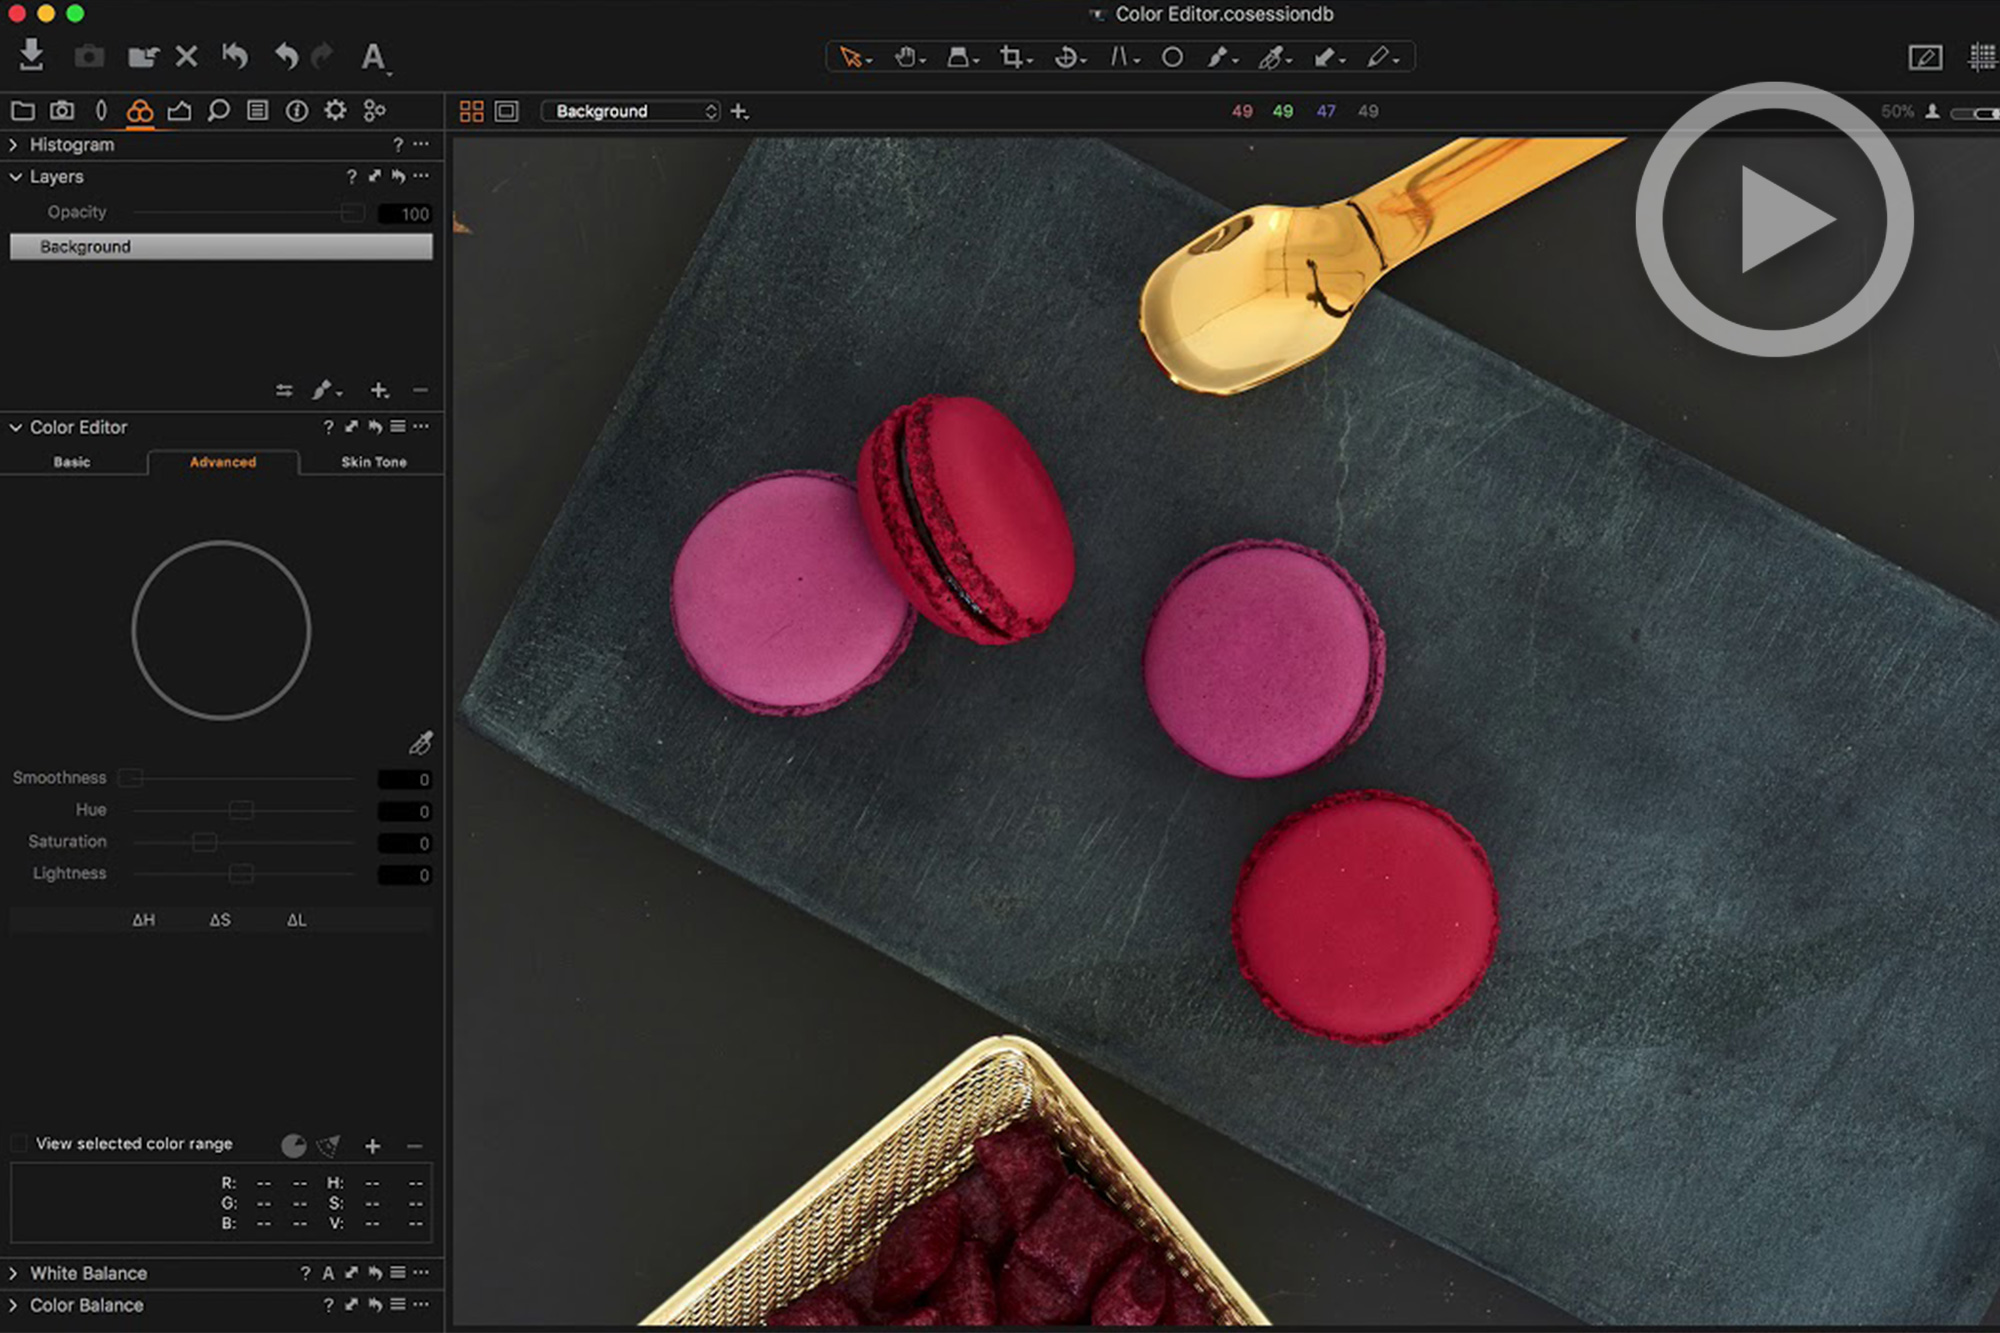The width and height of the screenshot is (2000, 1333).
Task: Open the Exposure tool tab
Action: 180,111
